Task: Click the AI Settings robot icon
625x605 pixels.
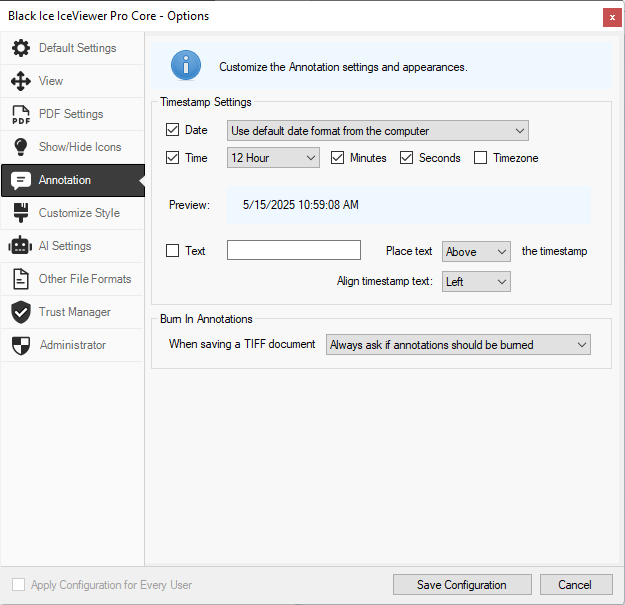Action: [x=20, y=246]
